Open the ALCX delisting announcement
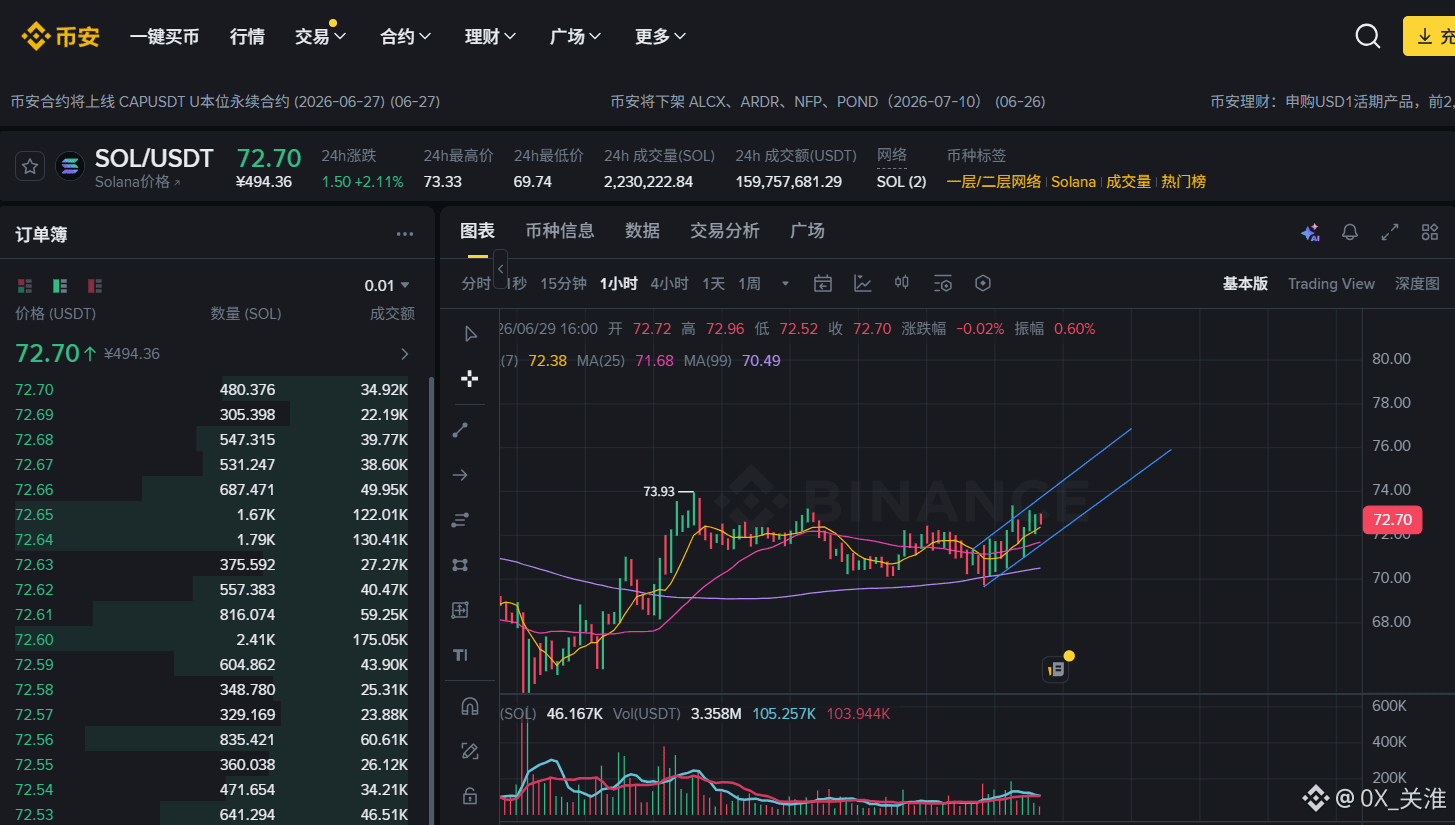 coord(828,101)
